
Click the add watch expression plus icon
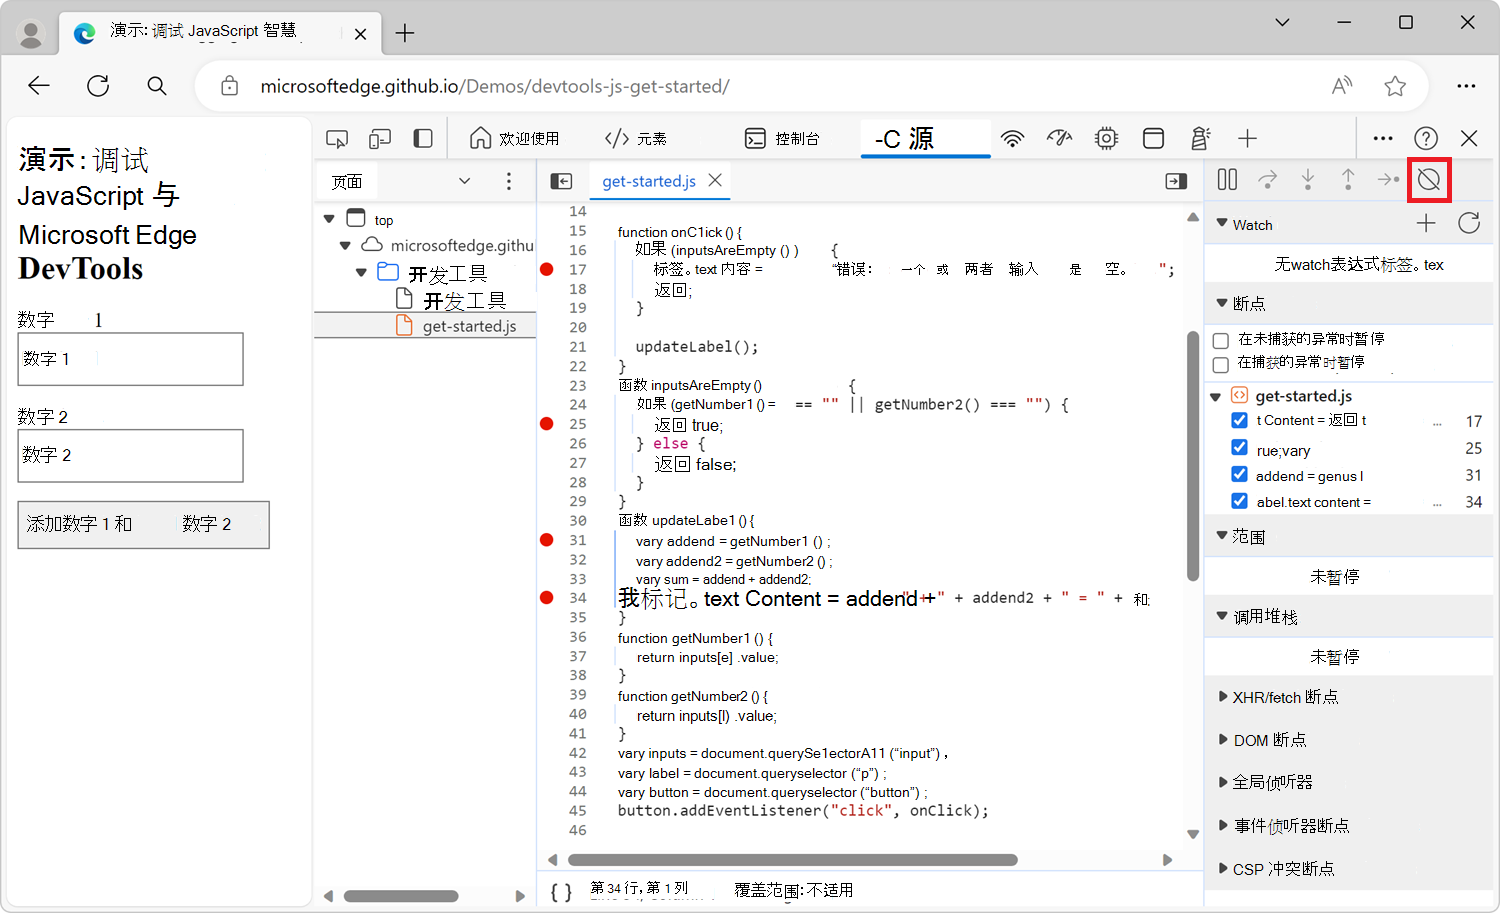1426,223
